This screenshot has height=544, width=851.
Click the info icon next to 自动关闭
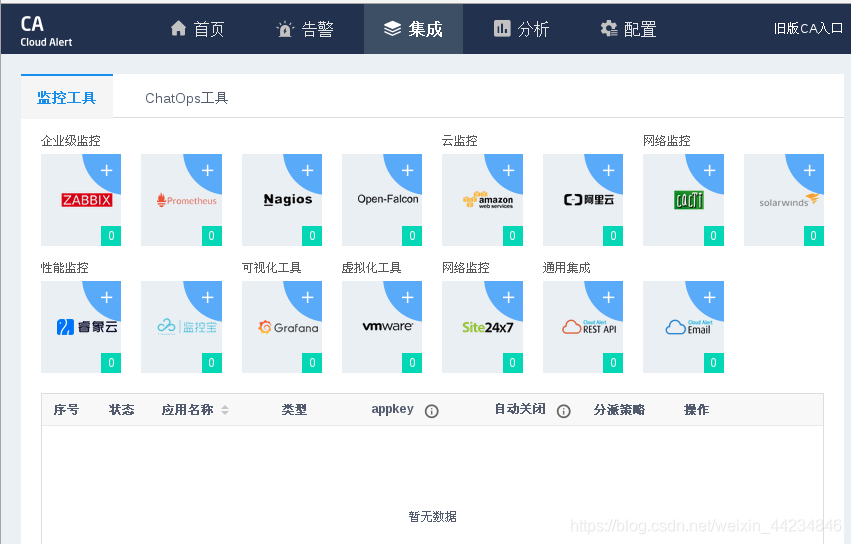click(x=564, y=411)
